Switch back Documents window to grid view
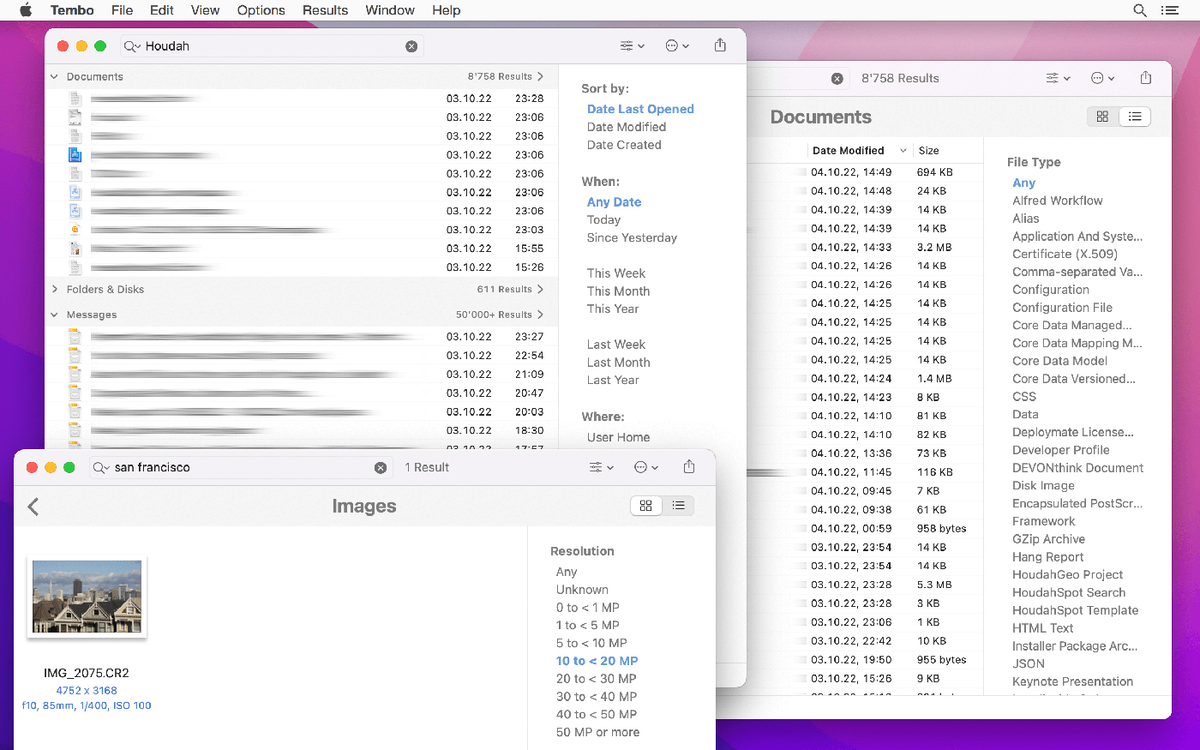 point(1102,117)
